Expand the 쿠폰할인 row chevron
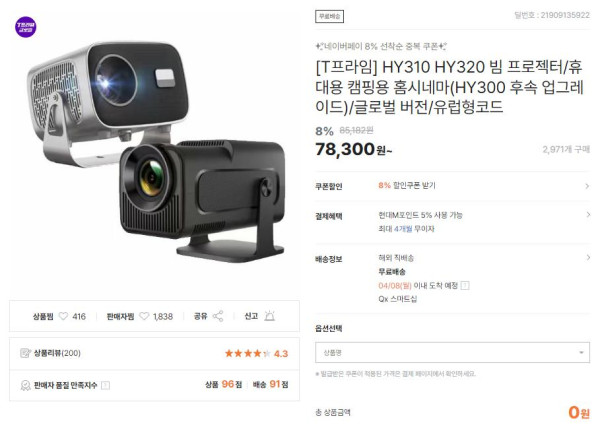 [x=587, y=186]
